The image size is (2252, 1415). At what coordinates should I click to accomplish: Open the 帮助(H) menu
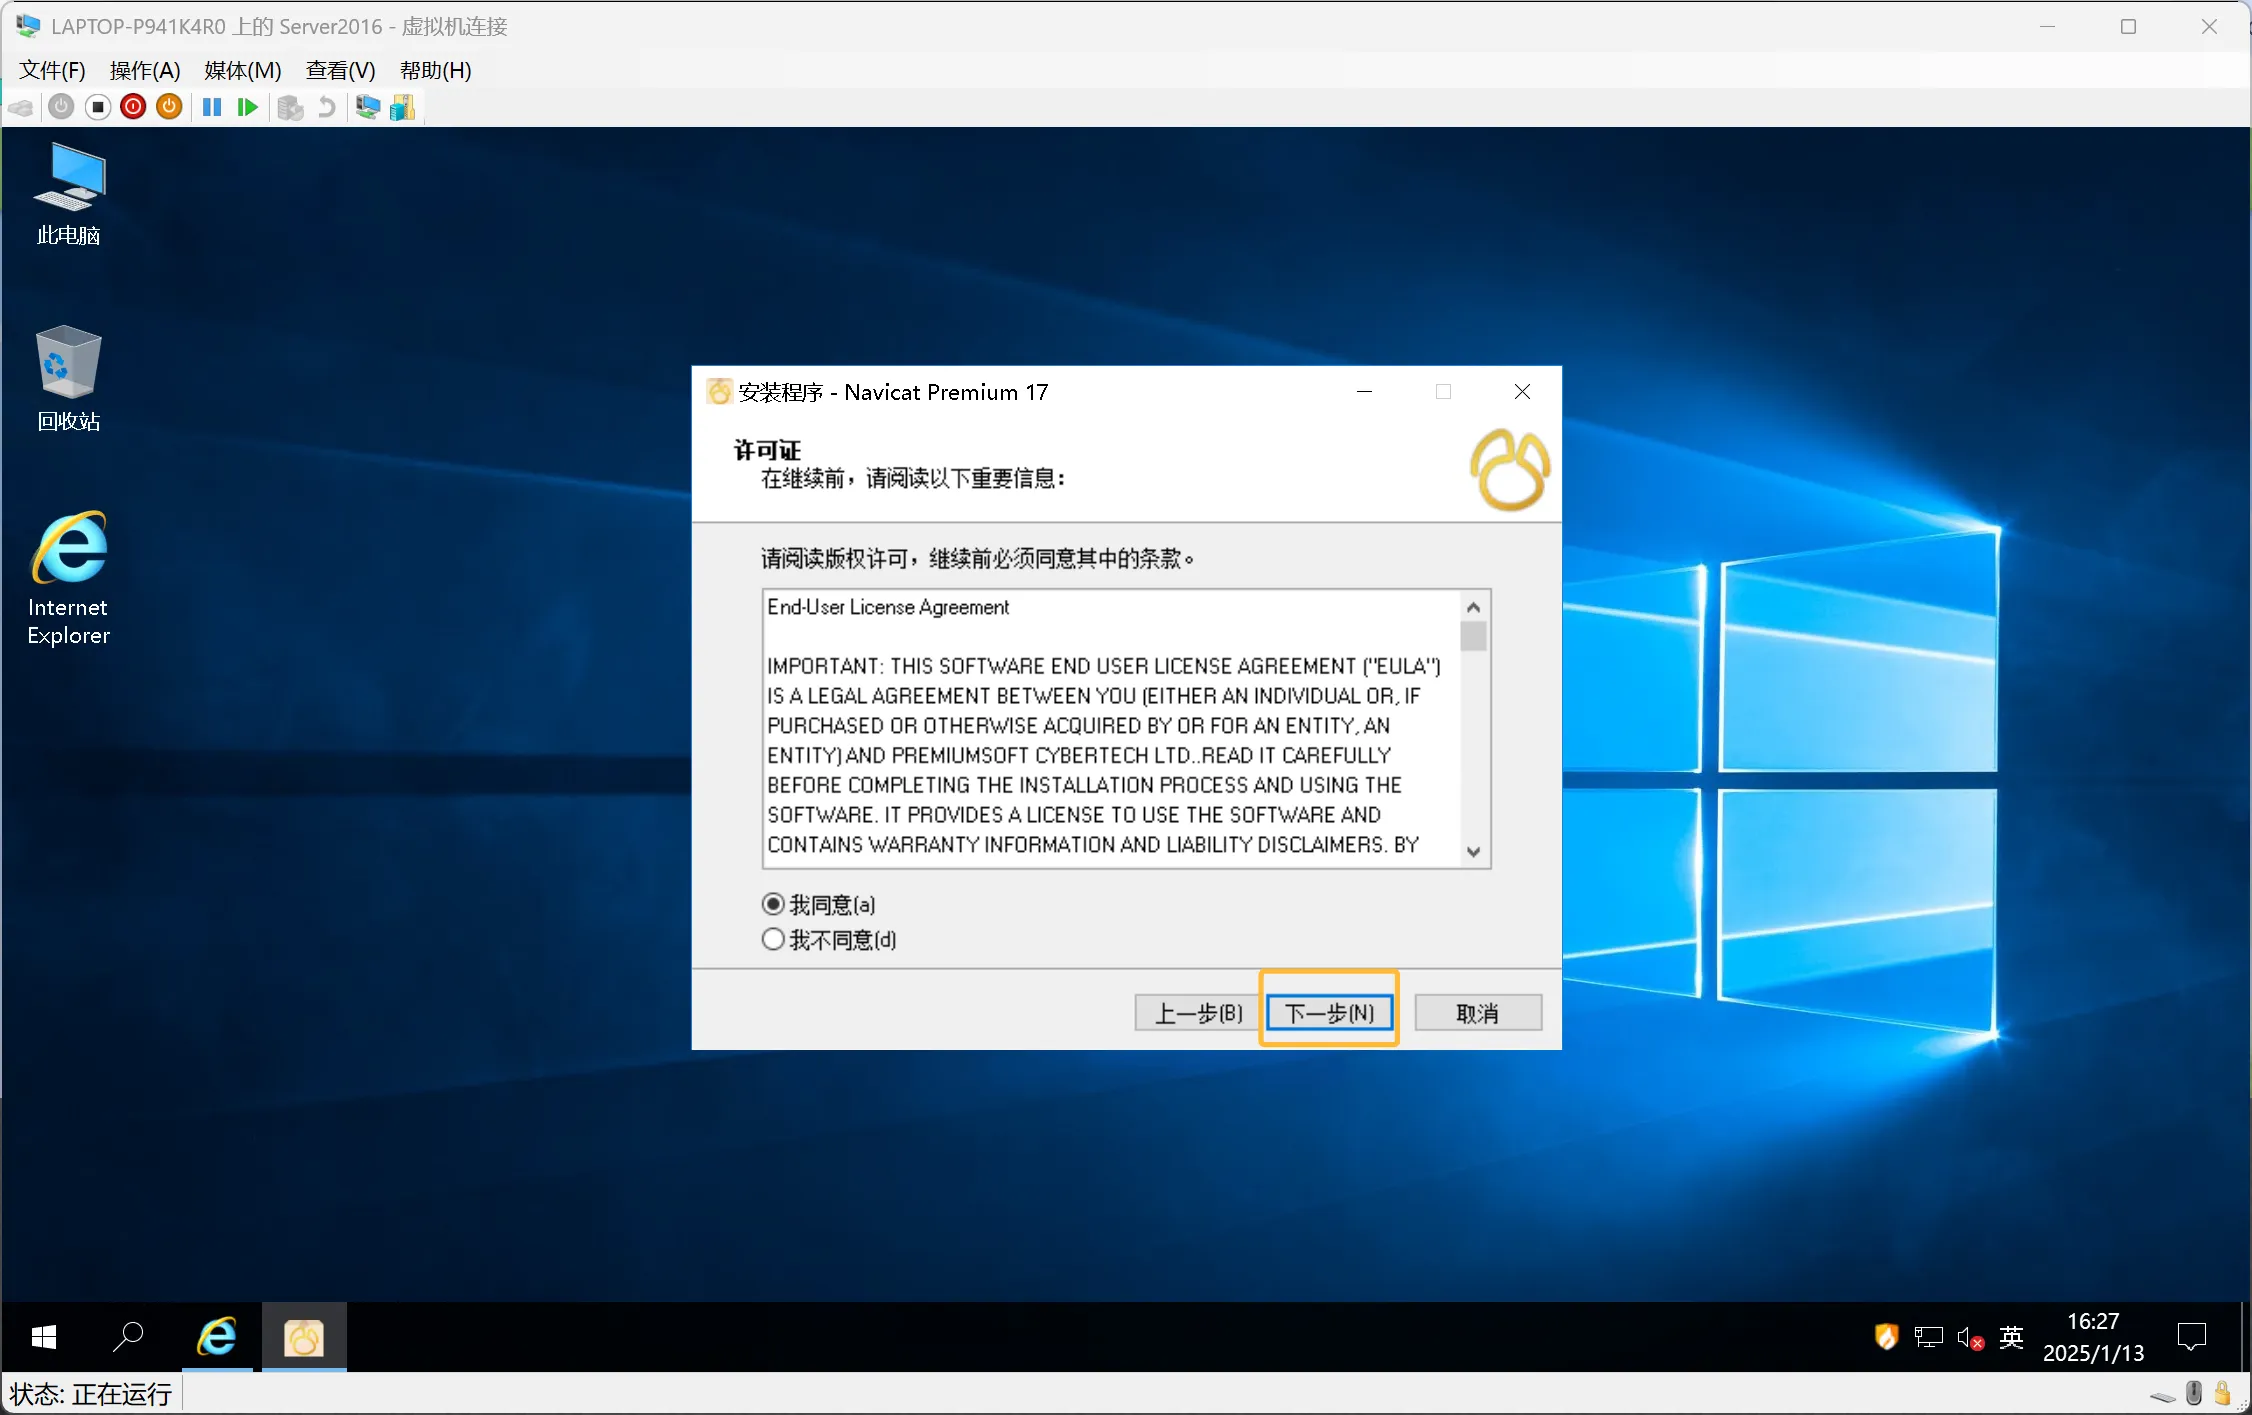436,70
